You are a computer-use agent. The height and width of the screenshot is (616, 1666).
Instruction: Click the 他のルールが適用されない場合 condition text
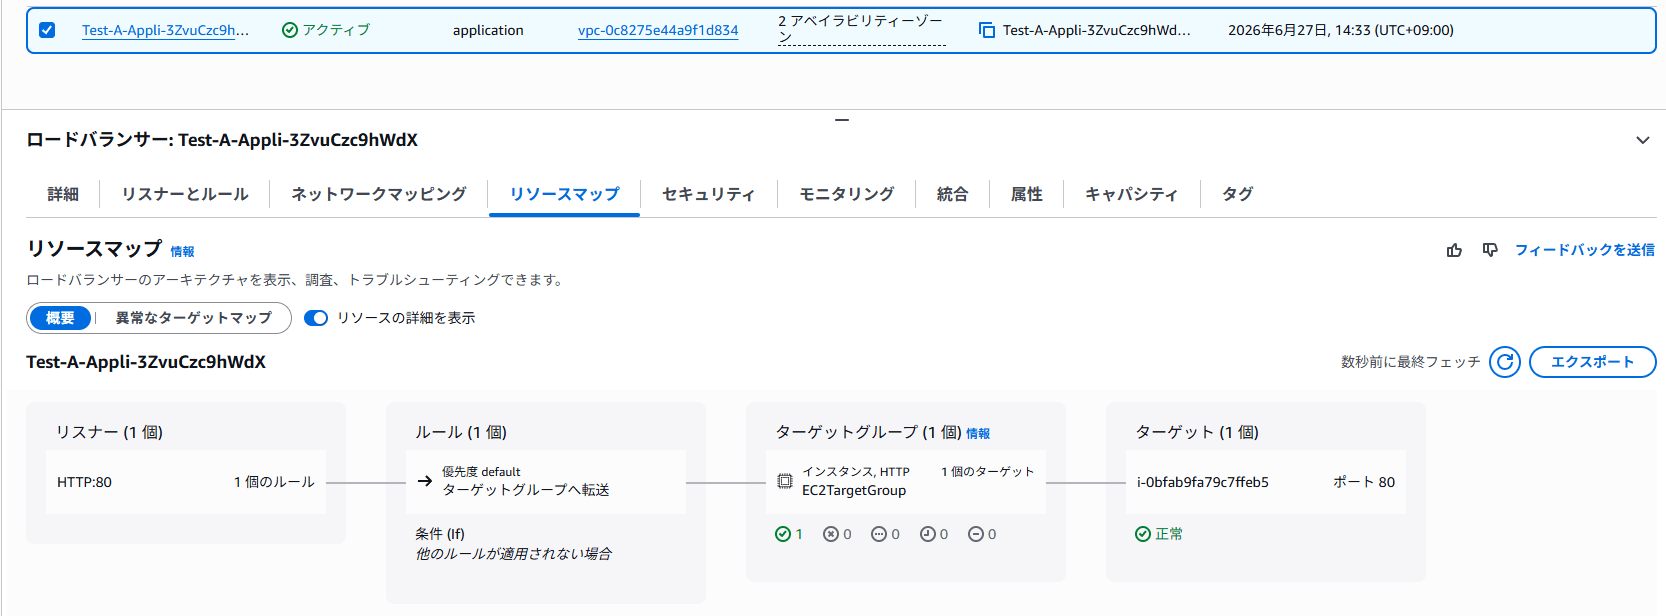[x=514, y=554]
